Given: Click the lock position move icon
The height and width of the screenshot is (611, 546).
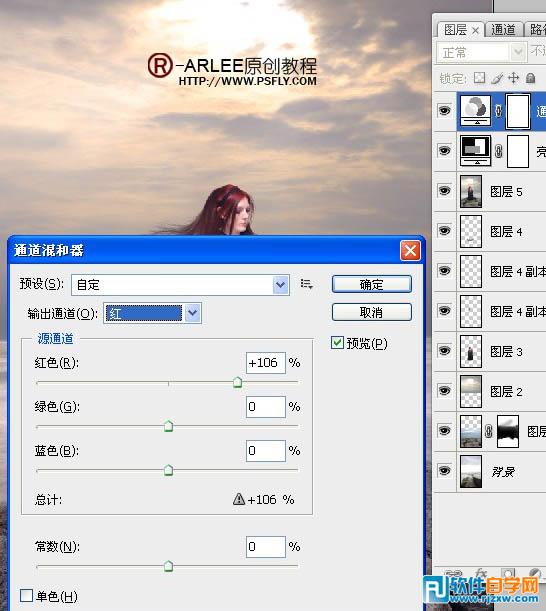Looking at the screenshot, I should [514, 78].
